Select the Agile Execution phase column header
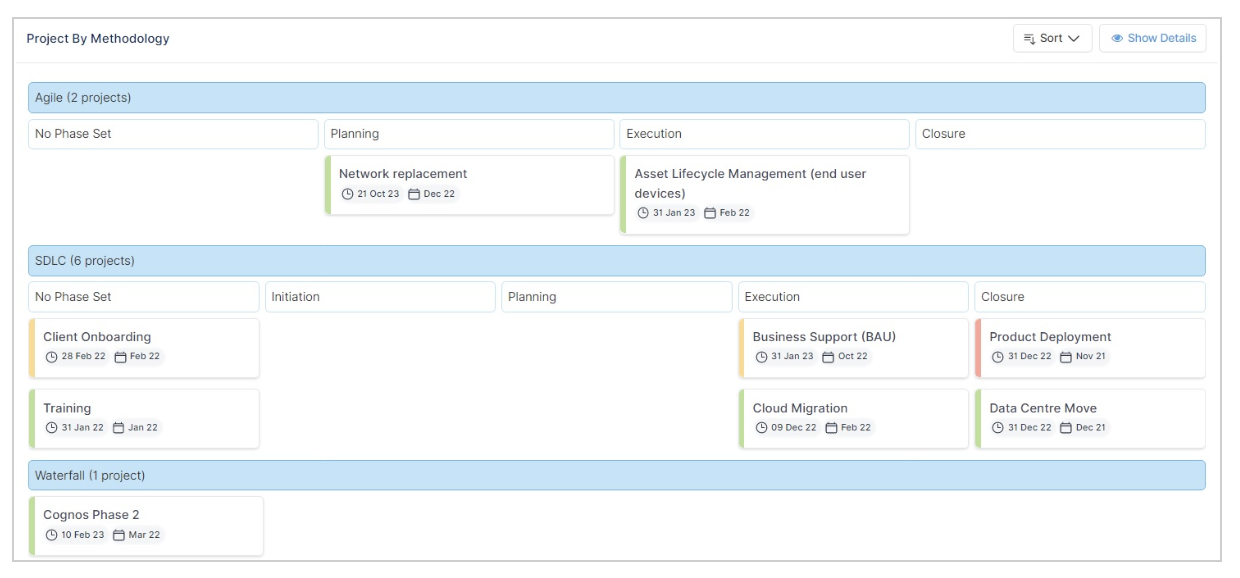Viewport: 1240px width, 578px height. [764, 134]
